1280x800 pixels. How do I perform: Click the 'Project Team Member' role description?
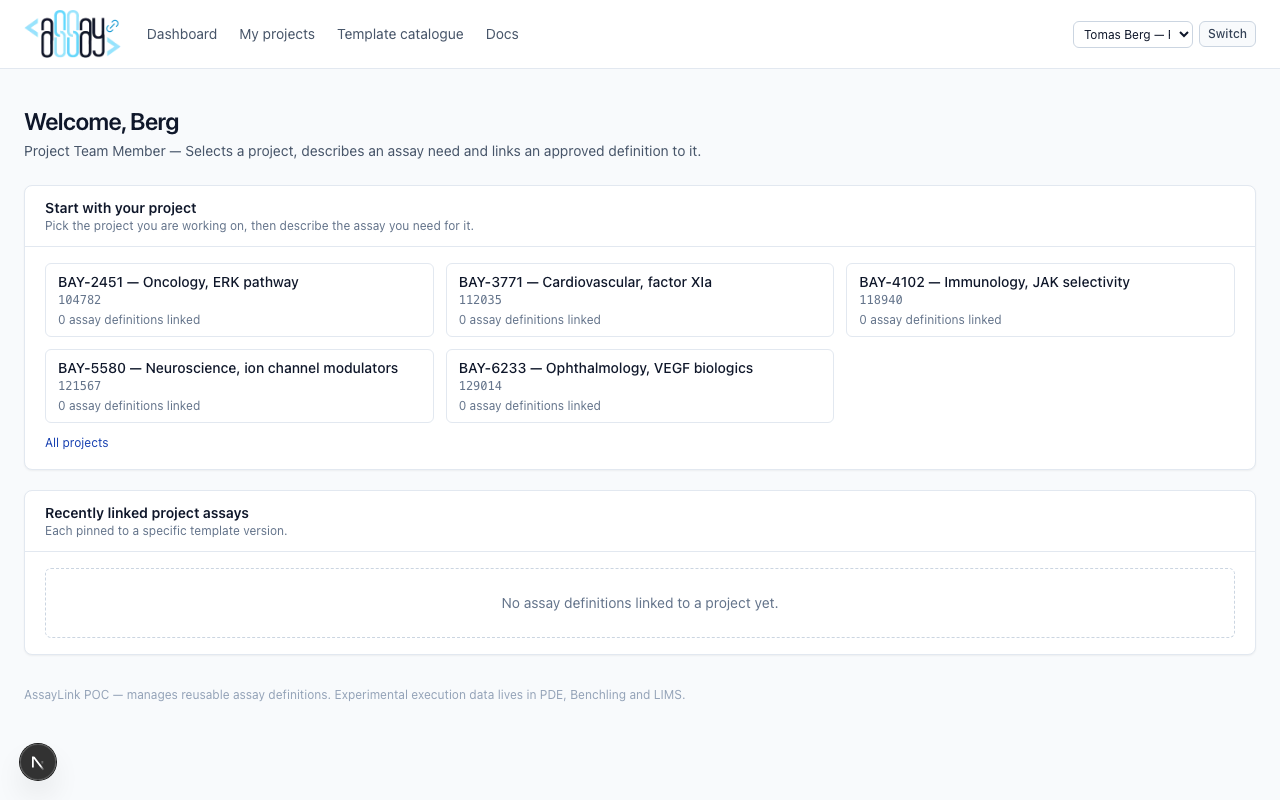click(363, 151)
